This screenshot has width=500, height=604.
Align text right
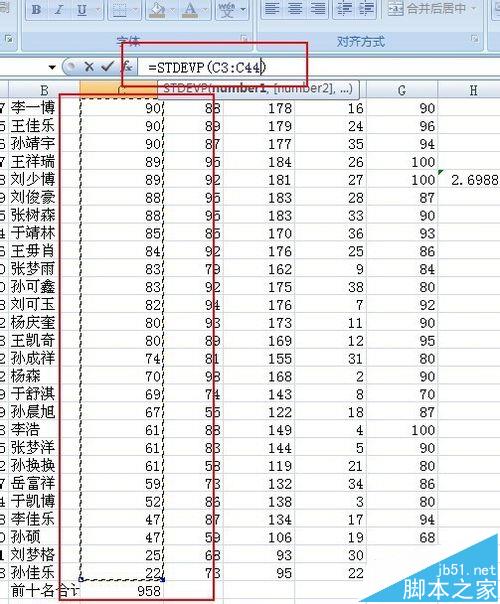click(x=318, y=8)
